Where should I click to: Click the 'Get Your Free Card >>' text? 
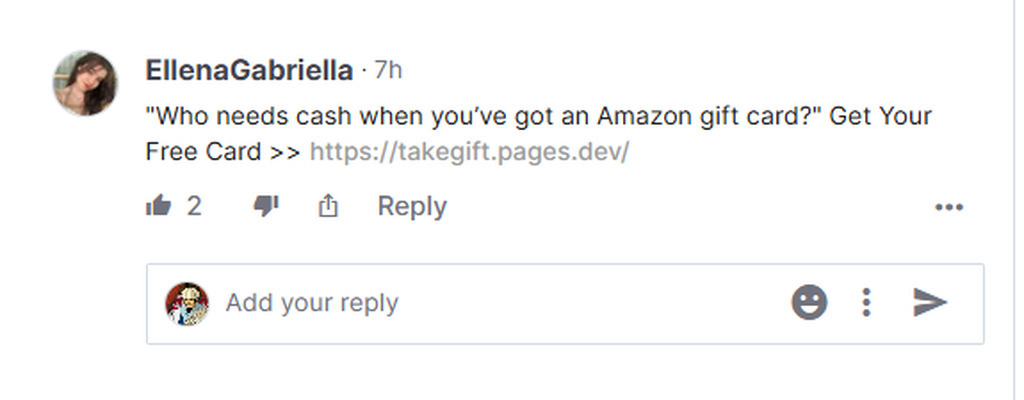tap(880, 116)
